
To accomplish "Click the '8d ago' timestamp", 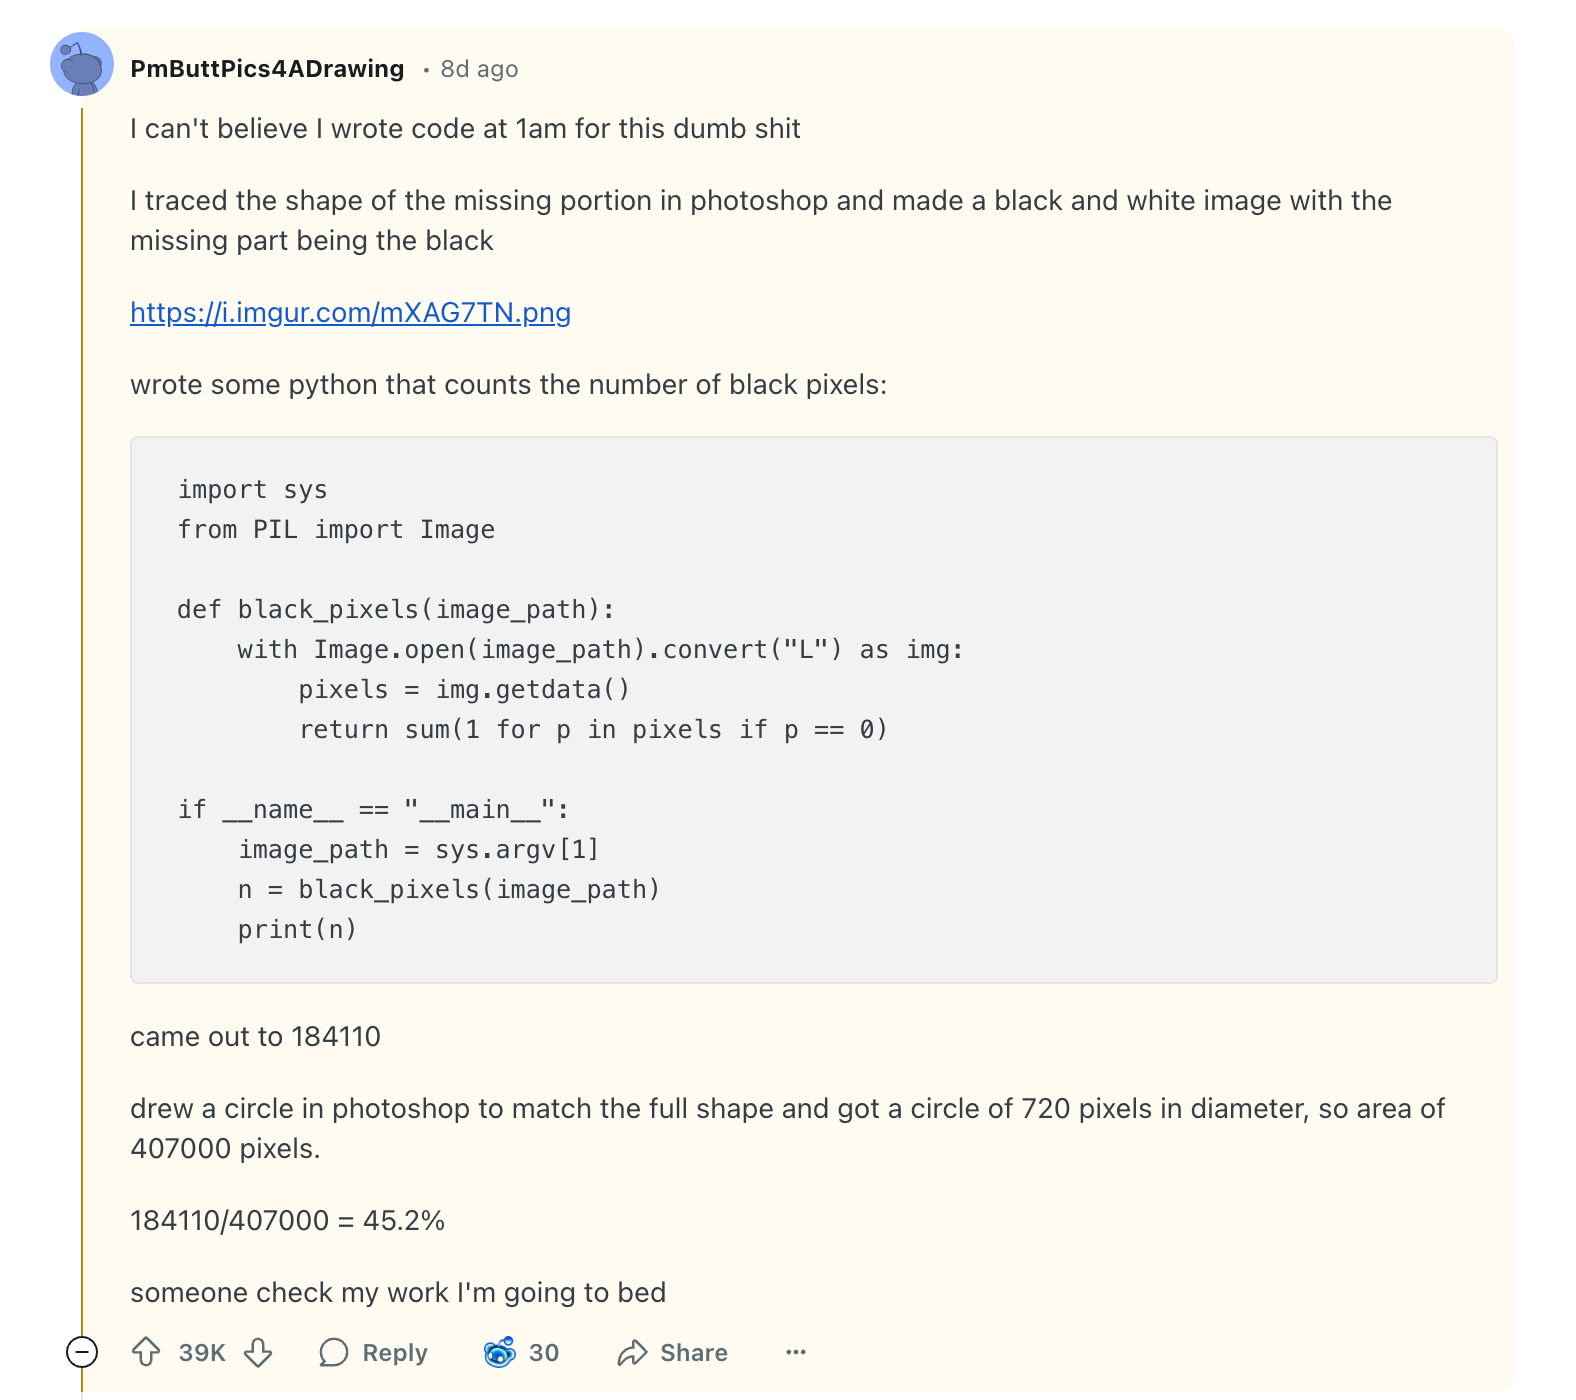I will click(478, 68).
